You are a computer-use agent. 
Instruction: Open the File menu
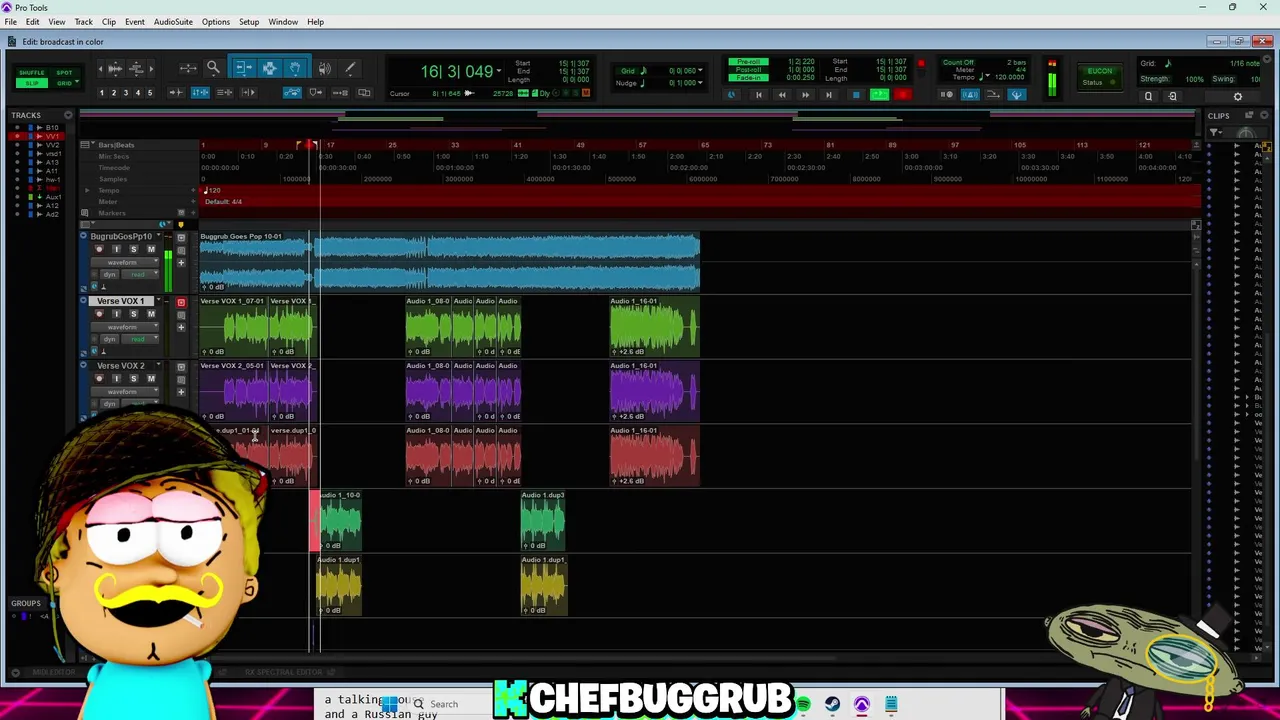10,22
